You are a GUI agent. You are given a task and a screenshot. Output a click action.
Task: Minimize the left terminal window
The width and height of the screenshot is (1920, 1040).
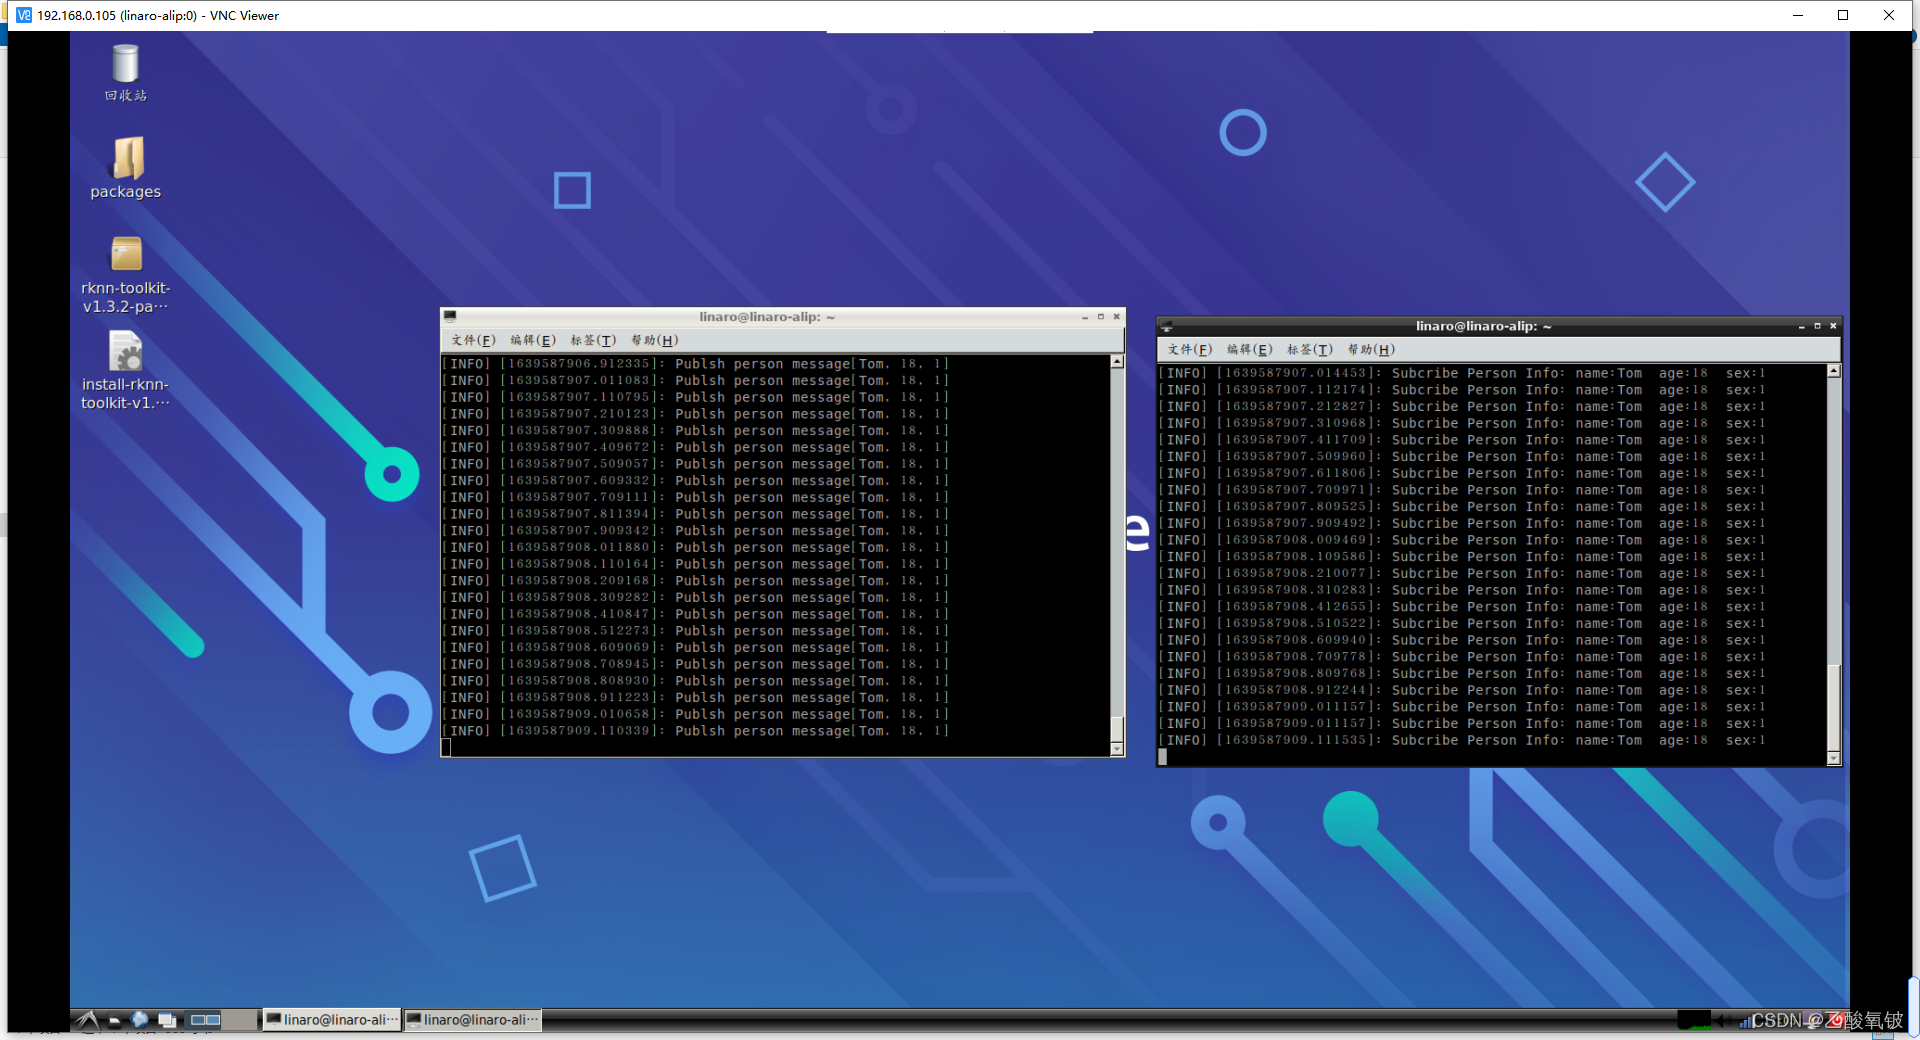[1085, 317]
